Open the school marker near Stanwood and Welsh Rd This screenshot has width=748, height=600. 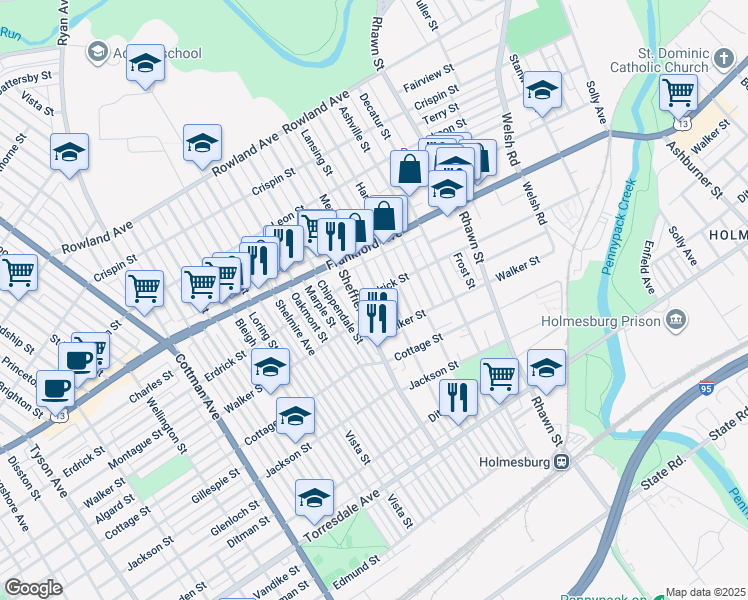click(542, 93)
